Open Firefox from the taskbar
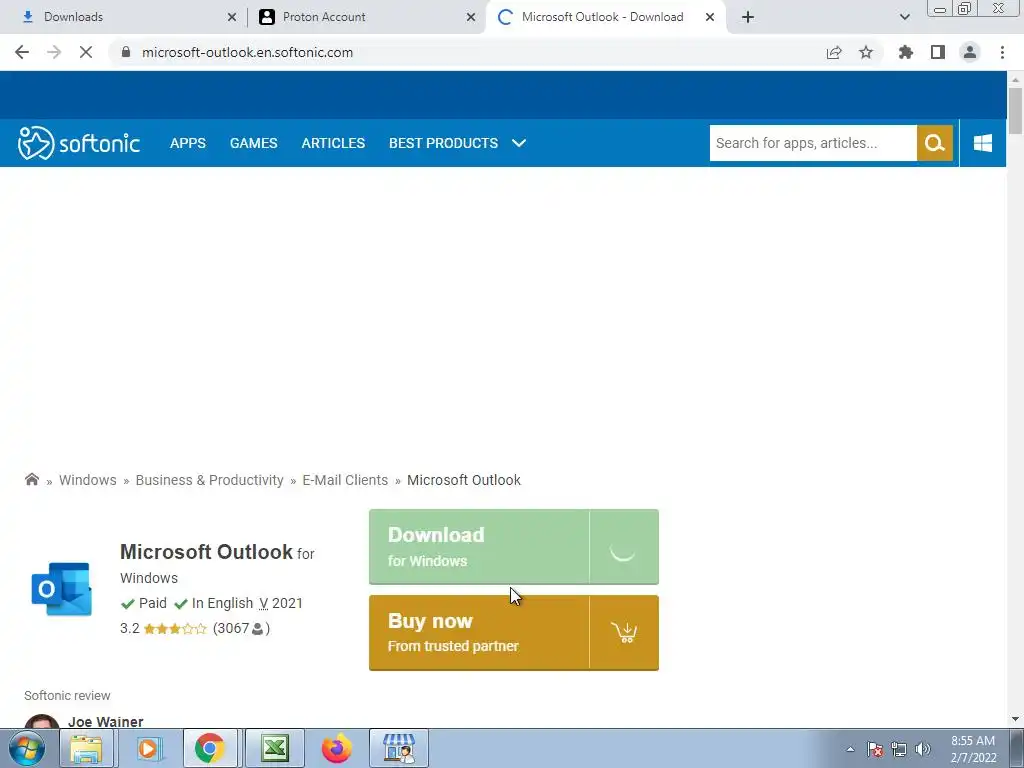 pos(337,748)
